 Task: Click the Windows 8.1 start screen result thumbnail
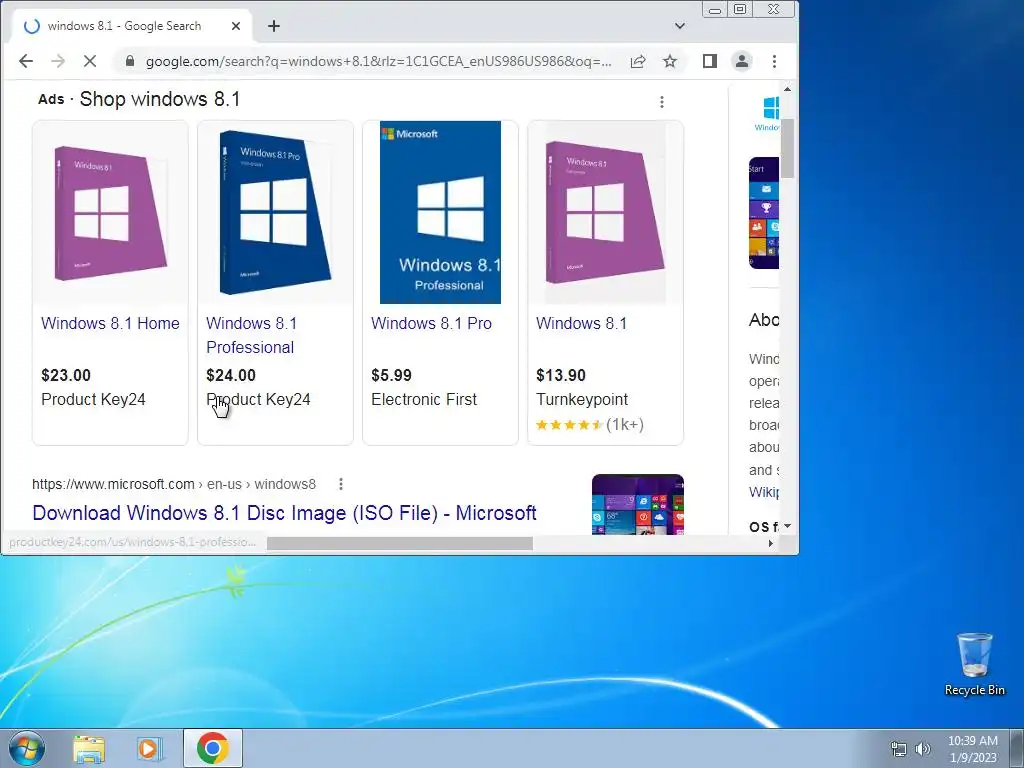pos(638,504)
